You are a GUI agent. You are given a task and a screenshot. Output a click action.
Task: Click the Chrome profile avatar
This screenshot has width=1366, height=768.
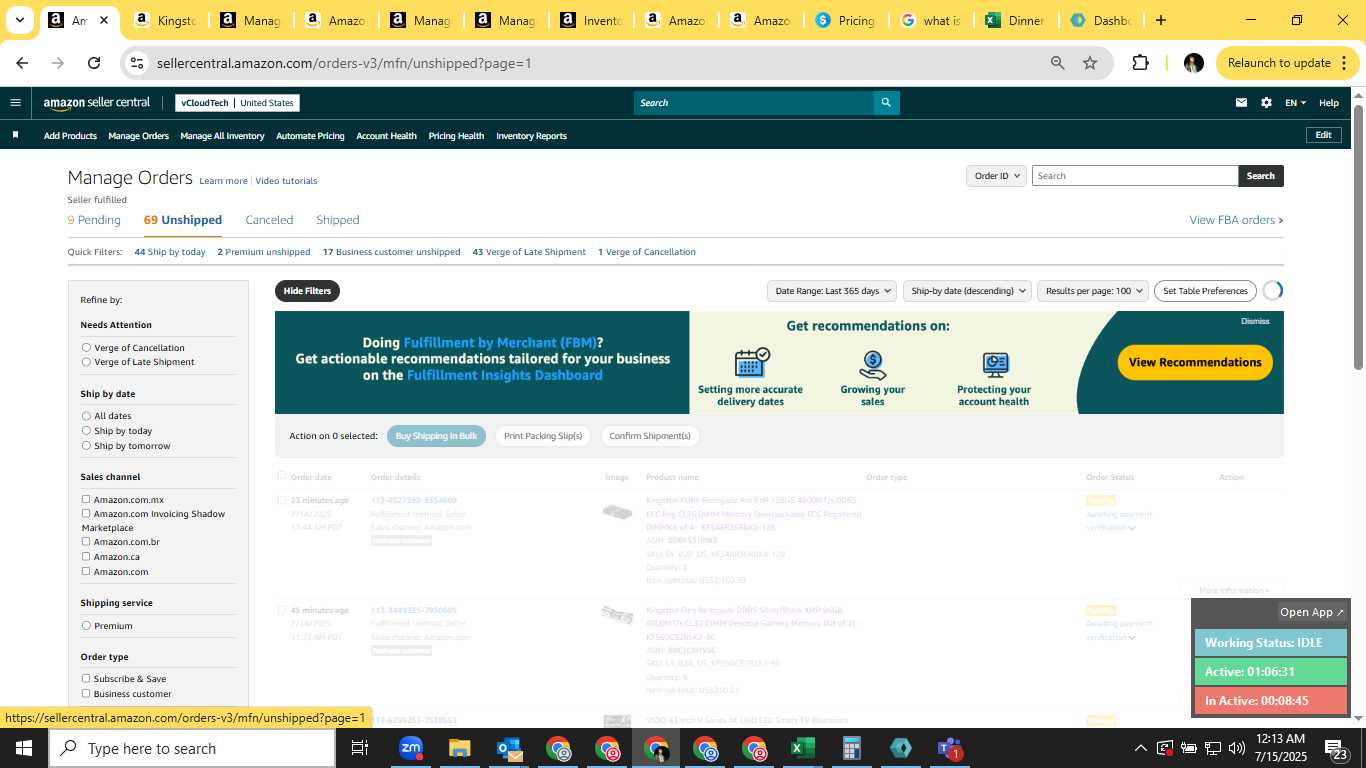[x=1193, y=63]
